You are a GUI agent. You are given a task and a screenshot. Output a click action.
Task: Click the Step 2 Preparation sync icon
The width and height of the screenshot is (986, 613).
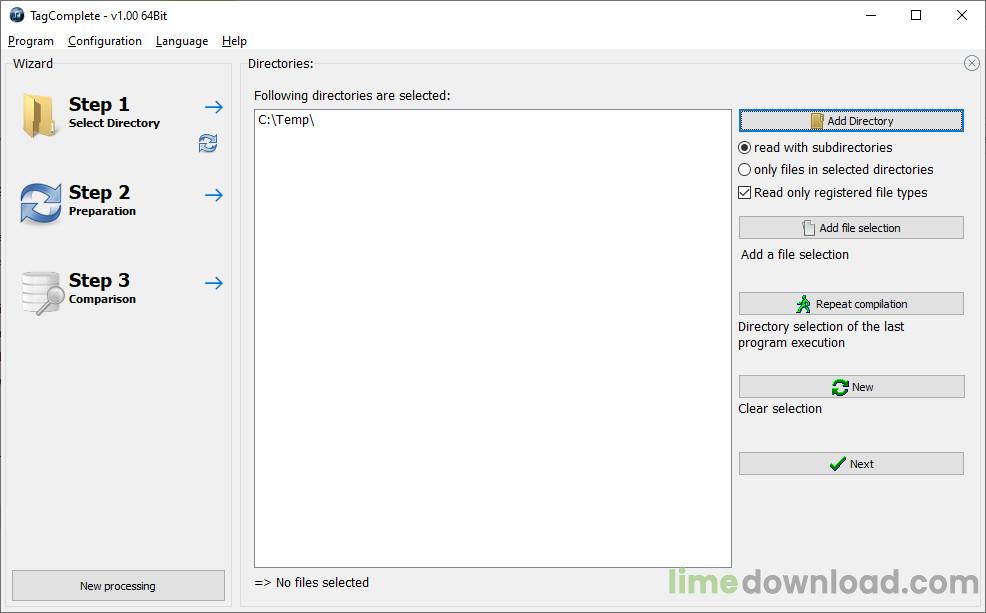pos(41,203)
